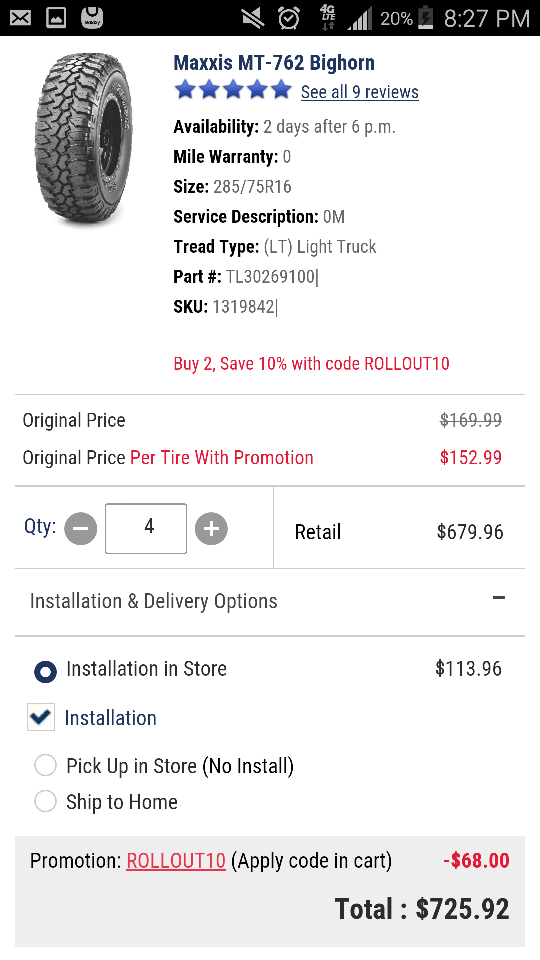540x960 pixels.
Task: Select Pick Up in Store (No Install)
Action: [x=45, y=765]
